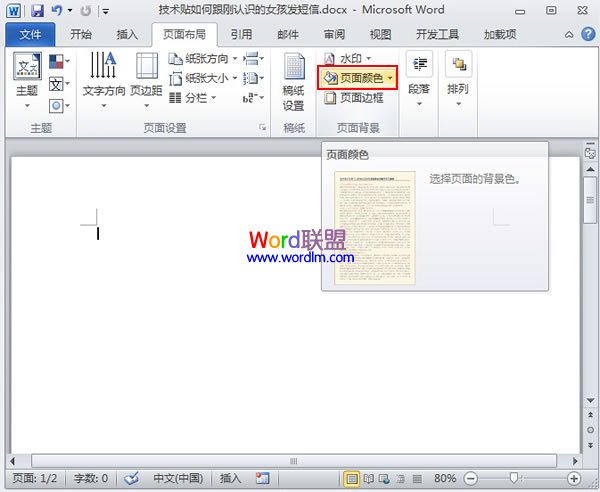Screen dimensions: 600x492
Task: Switch to the Home (开始) tab
Action: pyautogui.click(x=81, y=35)
